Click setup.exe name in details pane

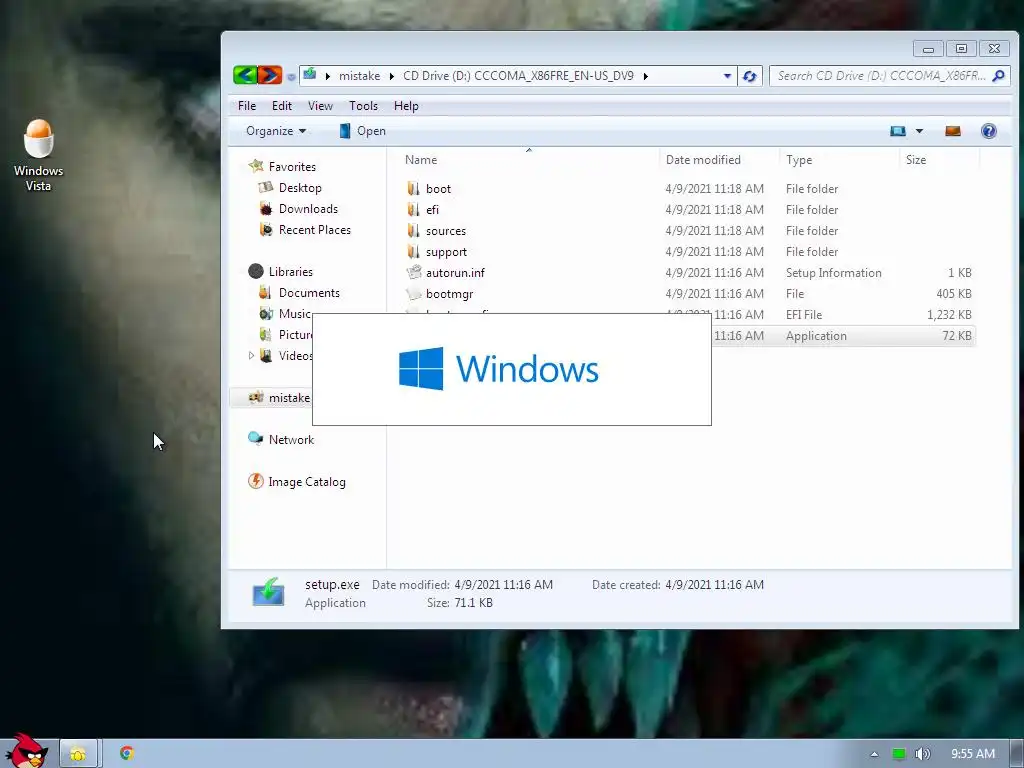click(x=332, y=584)
